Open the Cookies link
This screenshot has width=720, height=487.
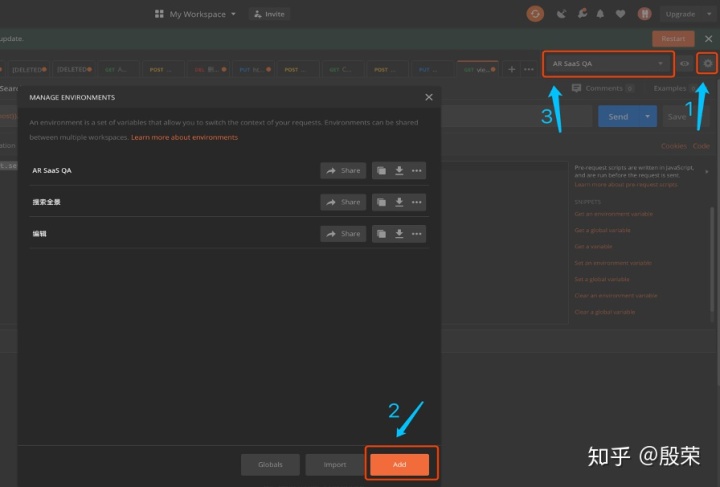(x=674, y=146)
